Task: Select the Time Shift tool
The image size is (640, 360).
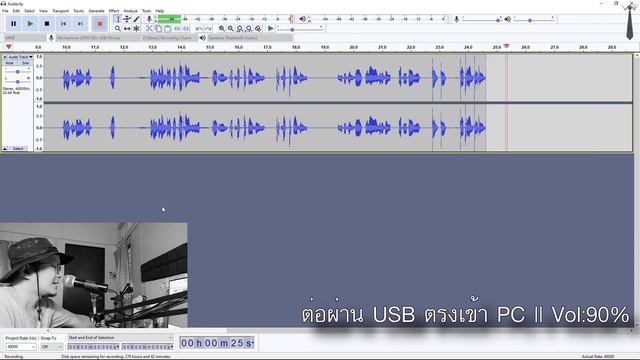Action: [x=127, y=29]
